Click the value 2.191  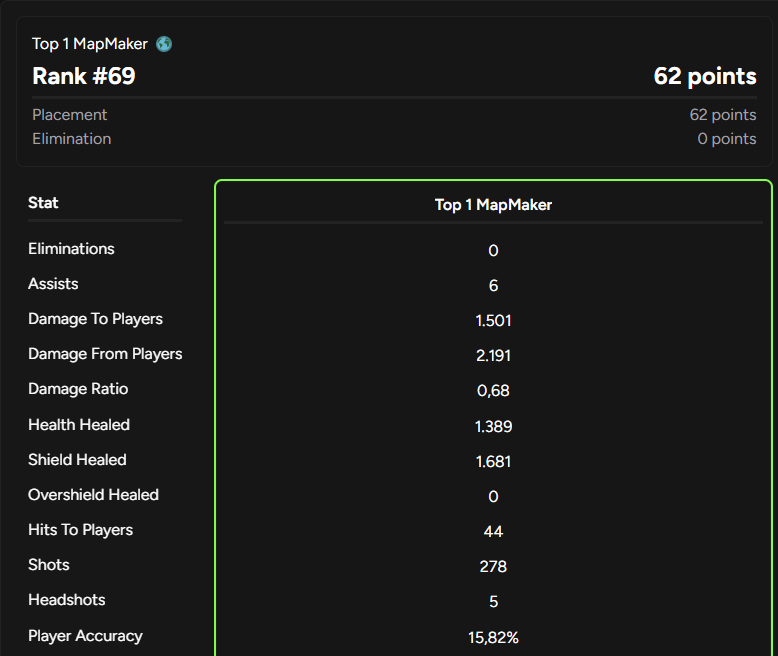click(x=493, y=356)
